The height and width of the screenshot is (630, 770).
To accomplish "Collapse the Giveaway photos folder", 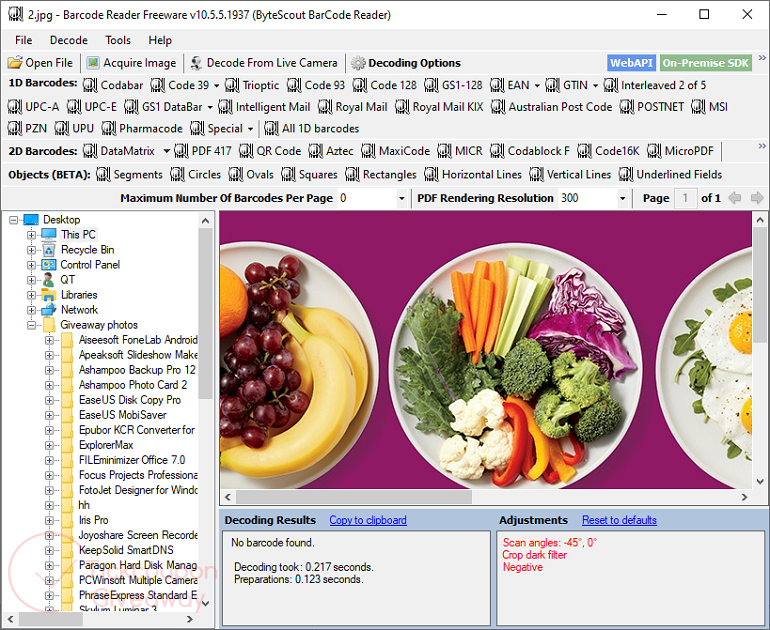I will 31,325.
